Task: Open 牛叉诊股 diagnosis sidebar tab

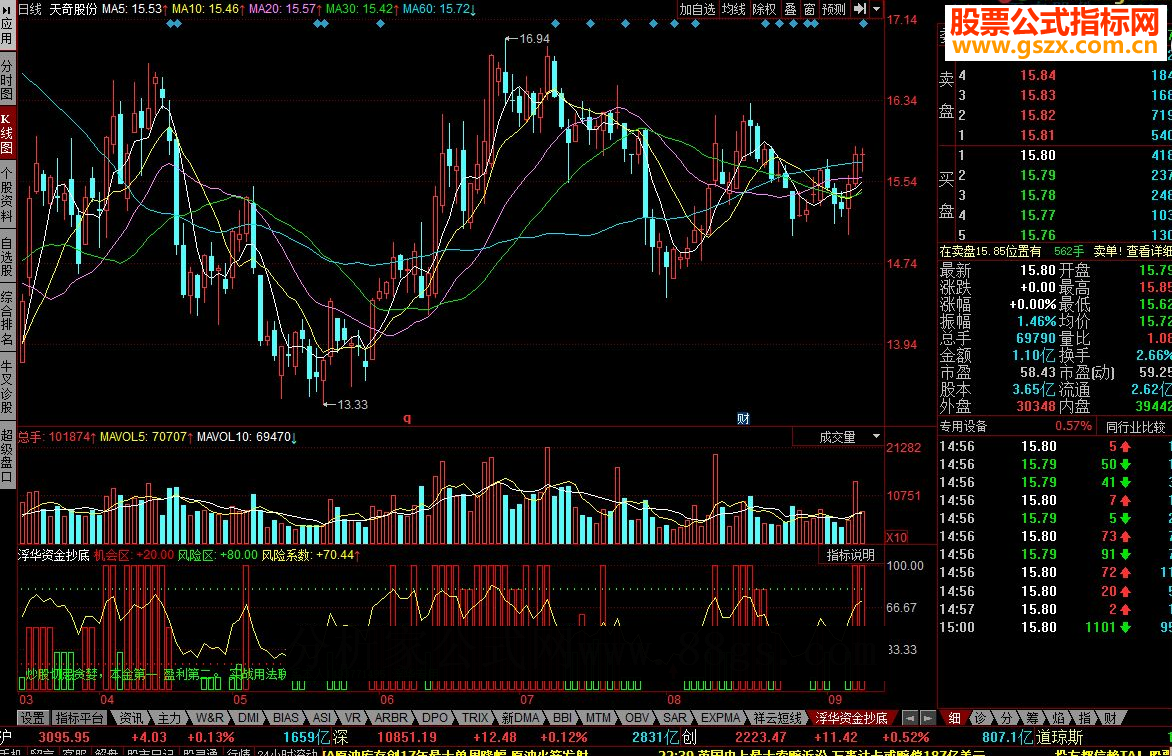Action: 7,387
